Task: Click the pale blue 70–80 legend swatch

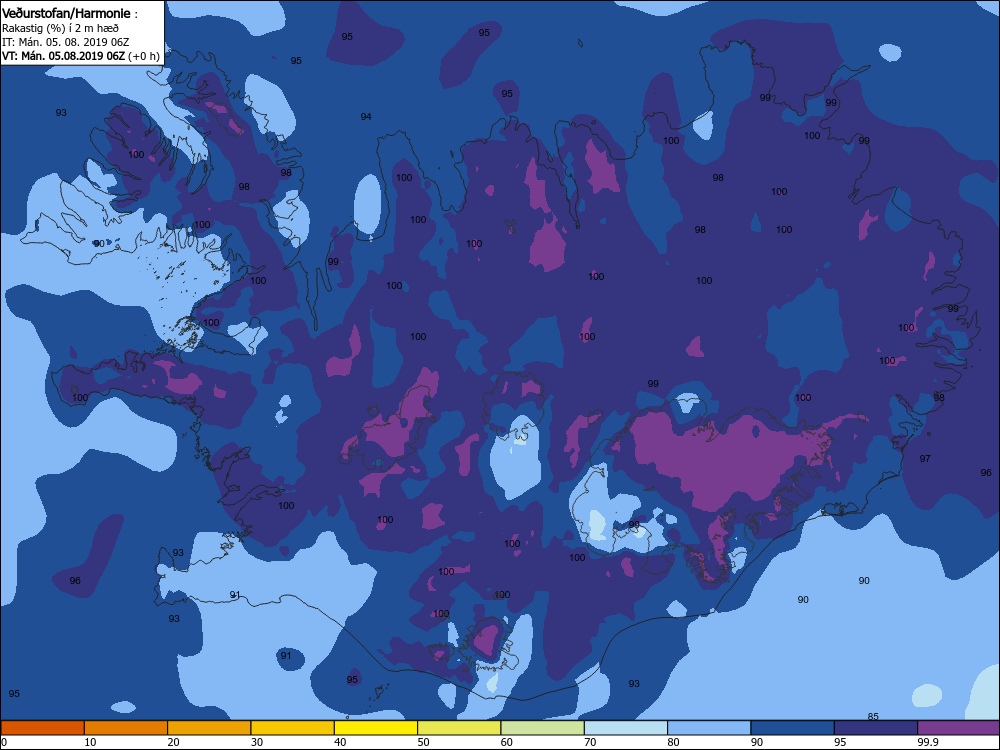Action: click(x=626, y=728)
